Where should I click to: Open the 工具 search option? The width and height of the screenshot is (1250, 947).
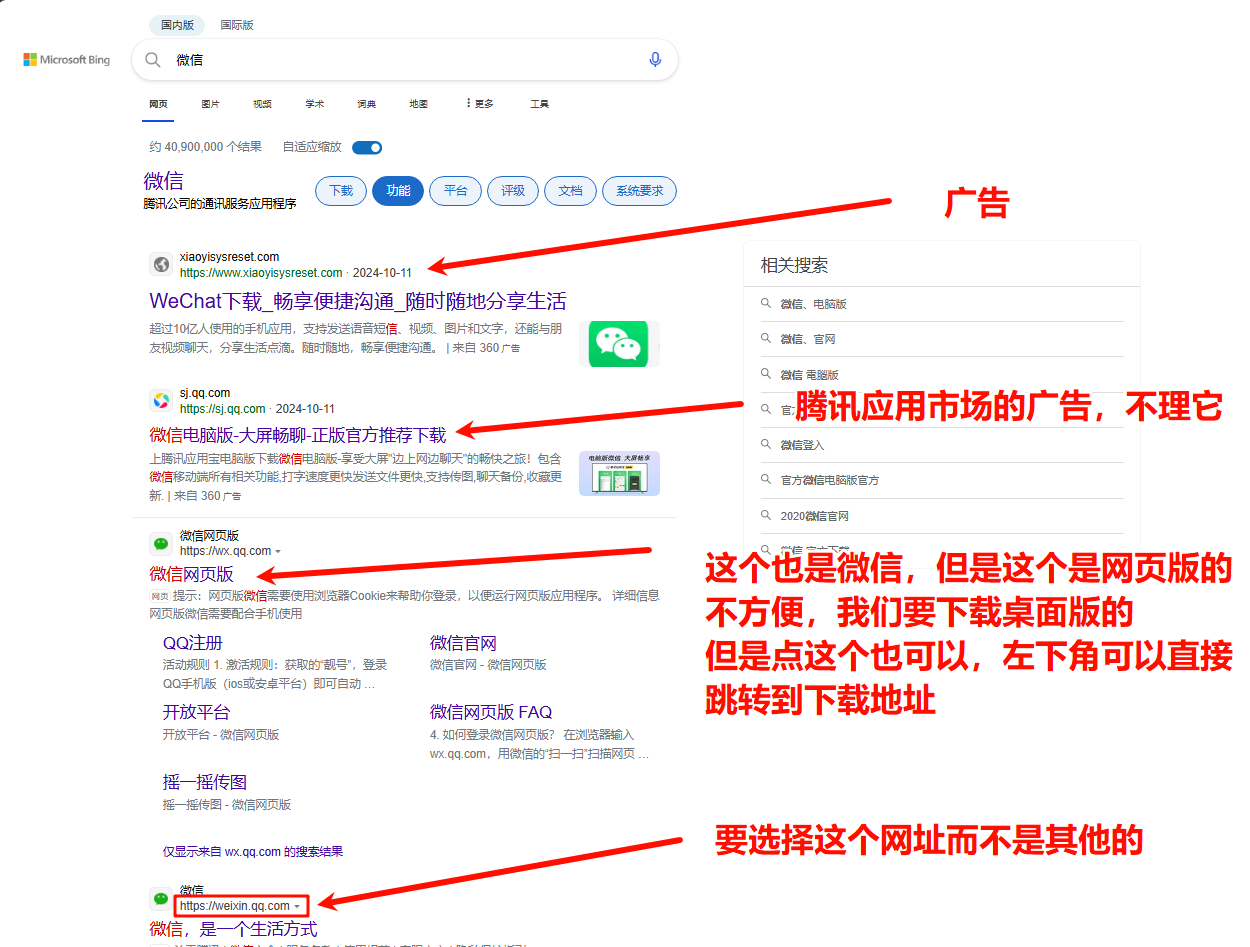(539, 104)
